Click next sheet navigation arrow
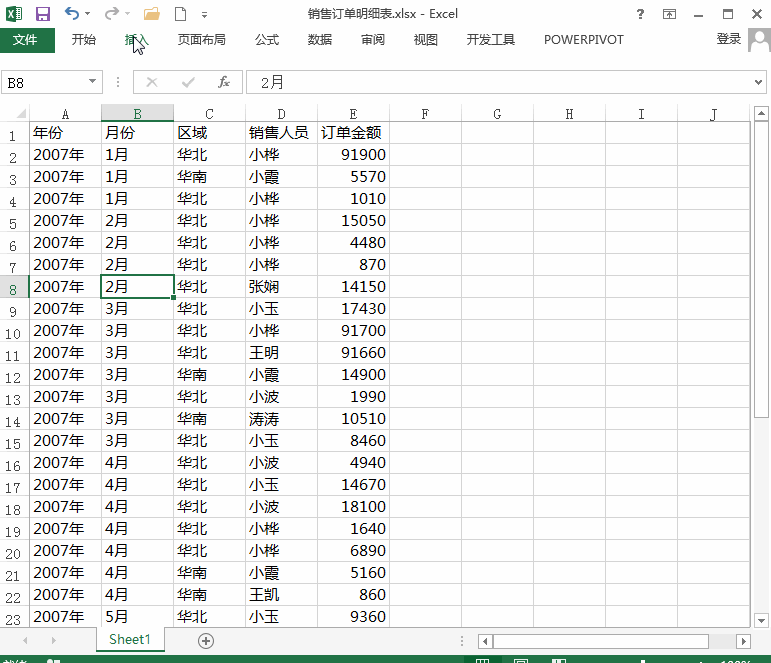 [x=54, y=640]
